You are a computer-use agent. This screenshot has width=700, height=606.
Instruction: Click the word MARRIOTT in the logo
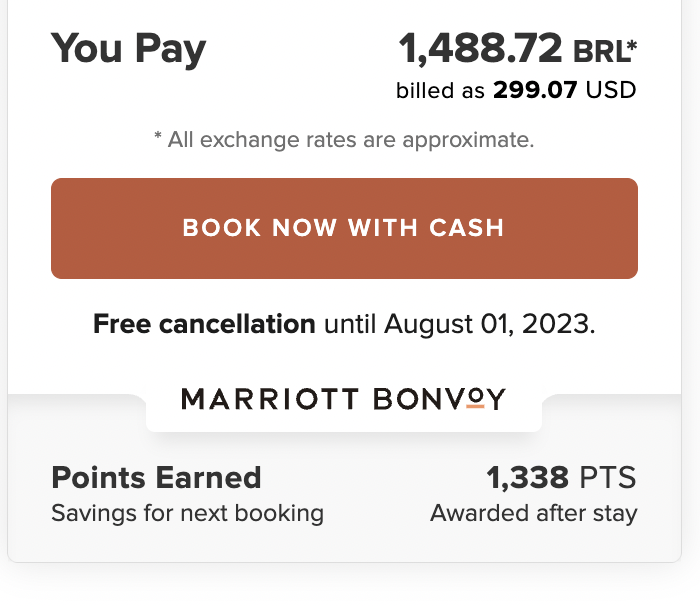pyautogui.click(x=269, y=400)
